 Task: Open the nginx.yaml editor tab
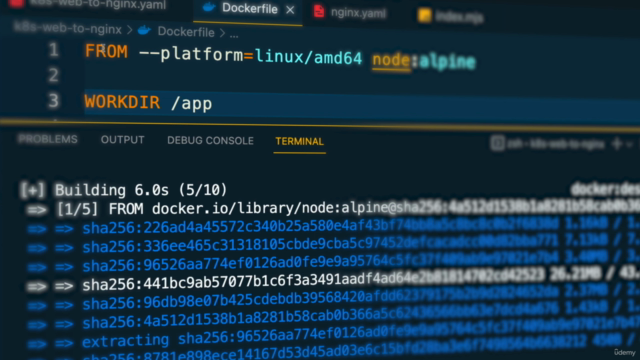(x=350, y=12)
